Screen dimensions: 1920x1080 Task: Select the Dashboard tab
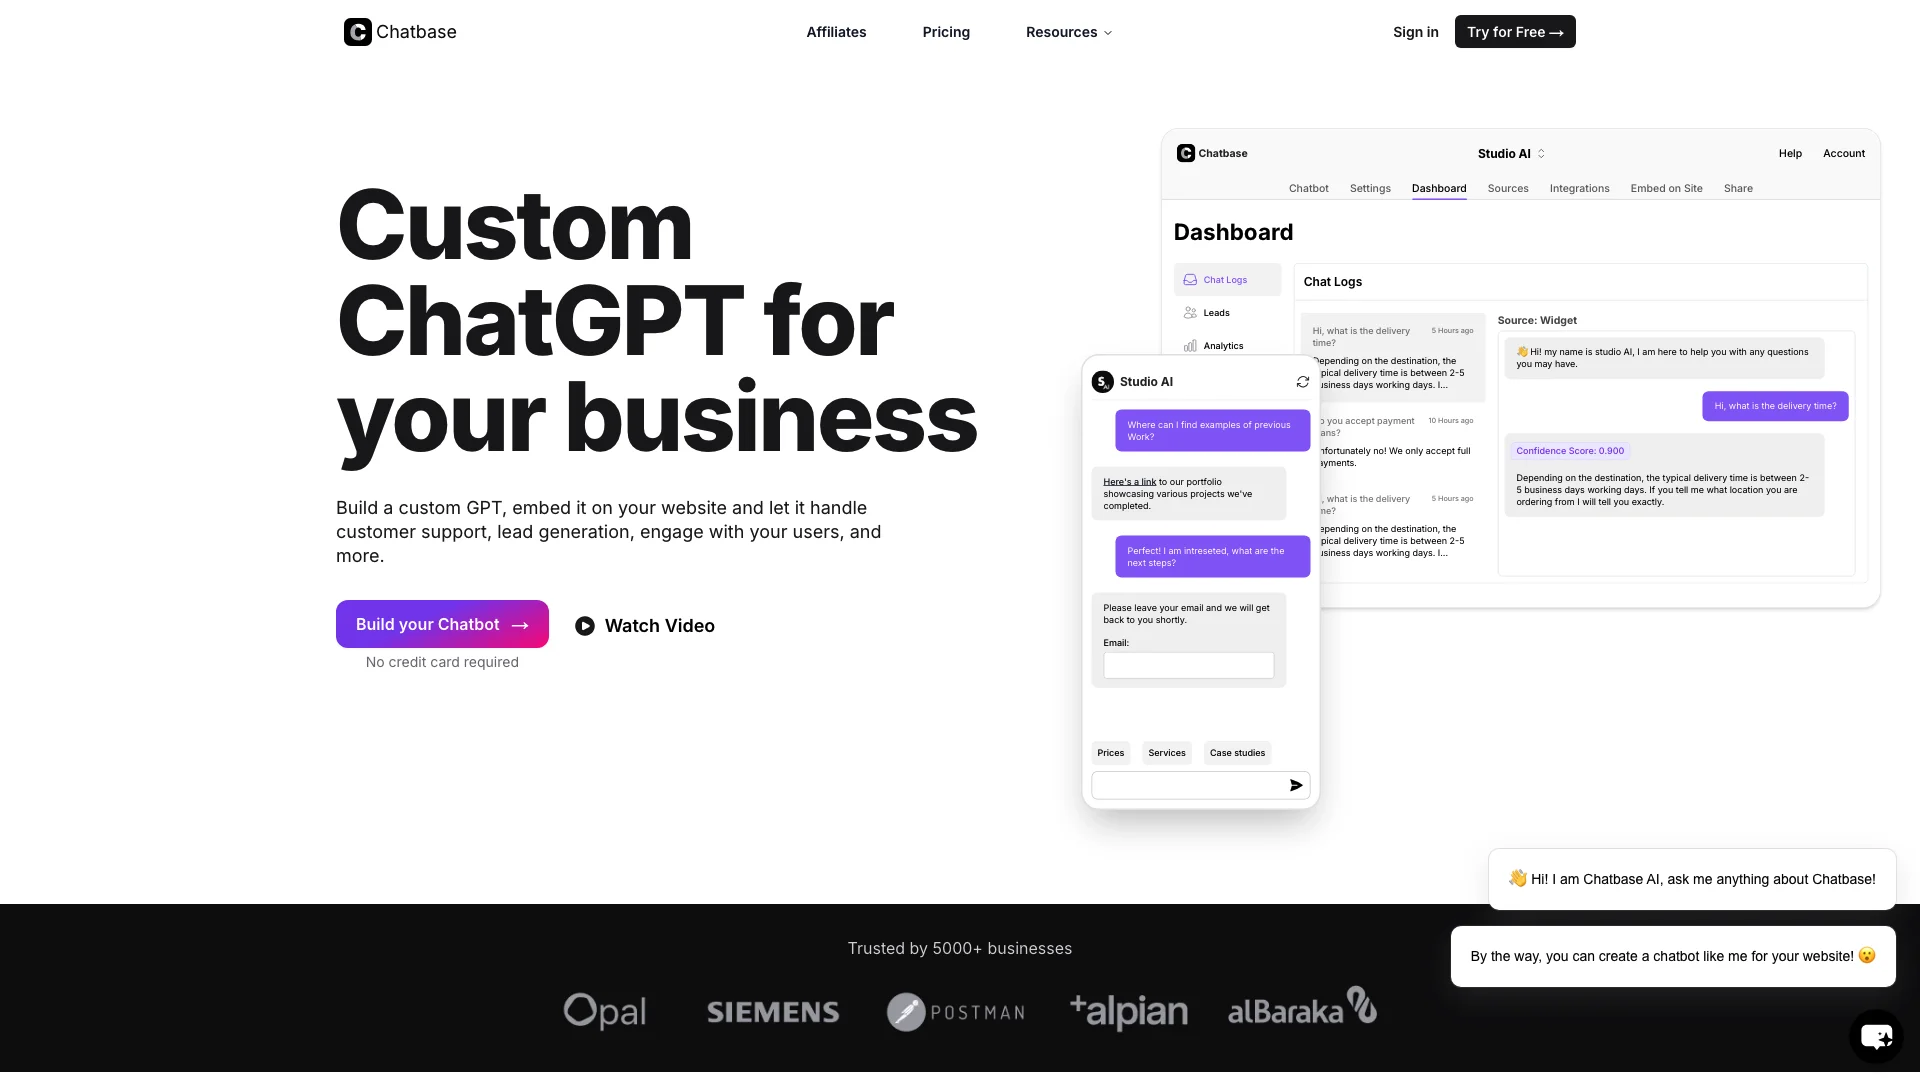pyautogui.click(x=1439, y=189)
